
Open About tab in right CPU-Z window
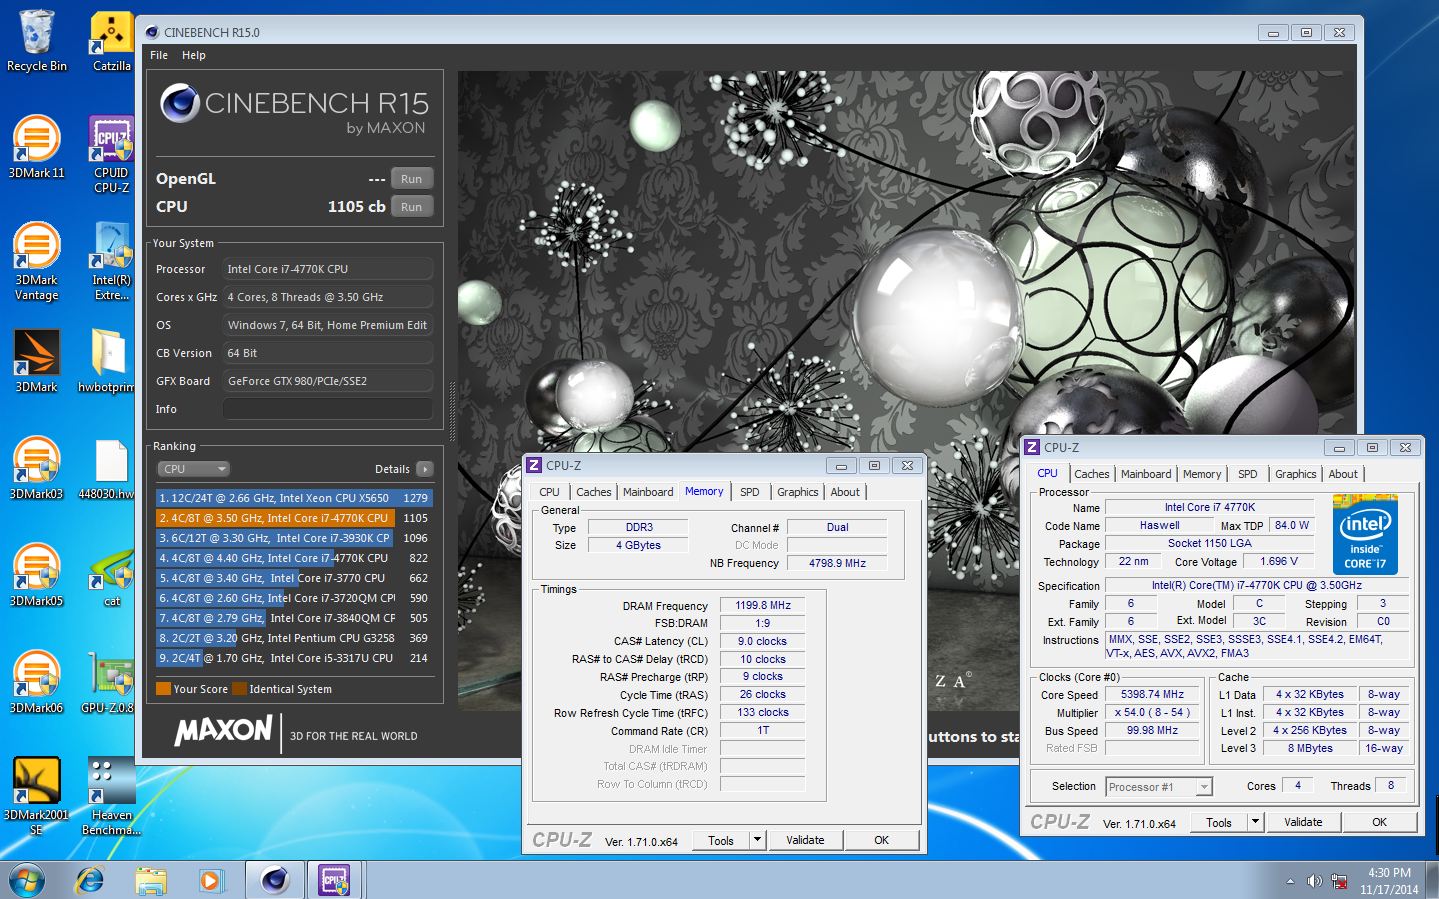(x=1343, y=474)
